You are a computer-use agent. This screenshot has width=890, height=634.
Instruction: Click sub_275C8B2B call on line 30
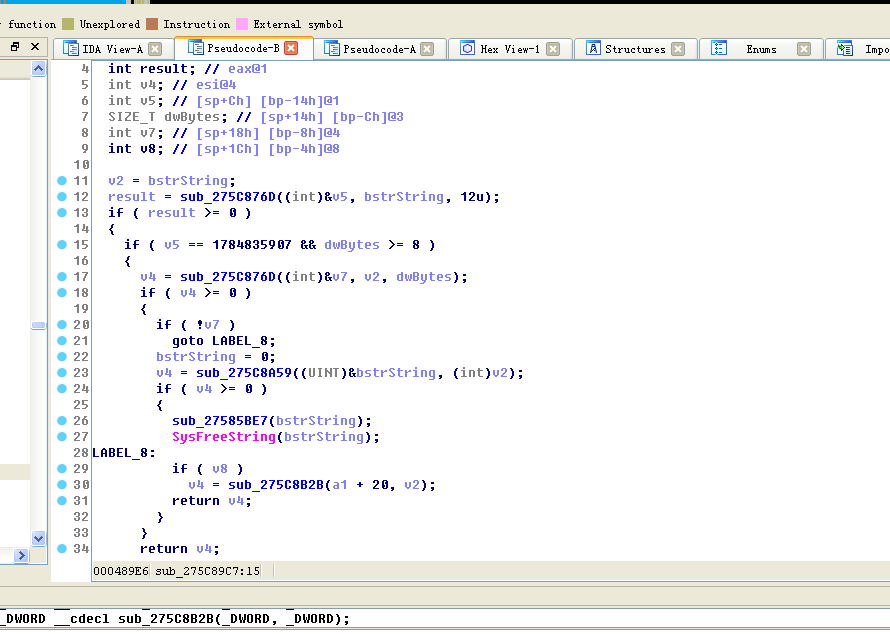point(276,485)
